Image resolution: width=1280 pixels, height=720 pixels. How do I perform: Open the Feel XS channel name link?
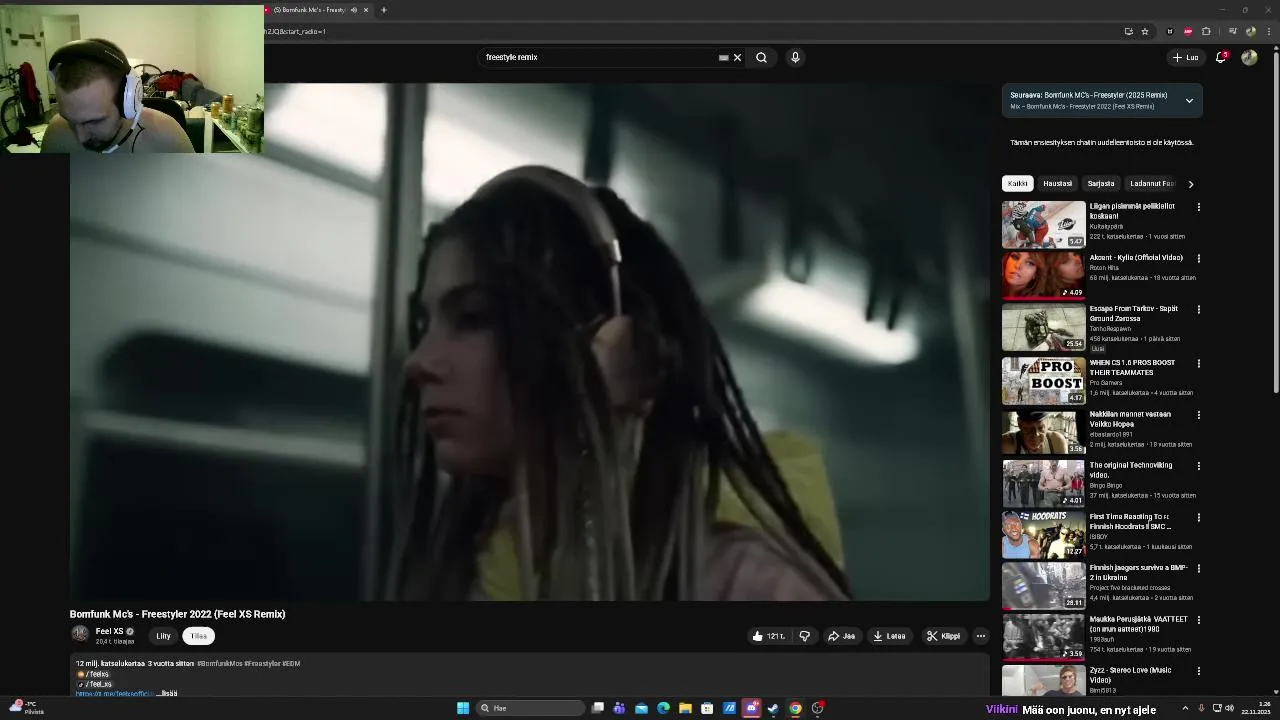(x=109, y=631)
